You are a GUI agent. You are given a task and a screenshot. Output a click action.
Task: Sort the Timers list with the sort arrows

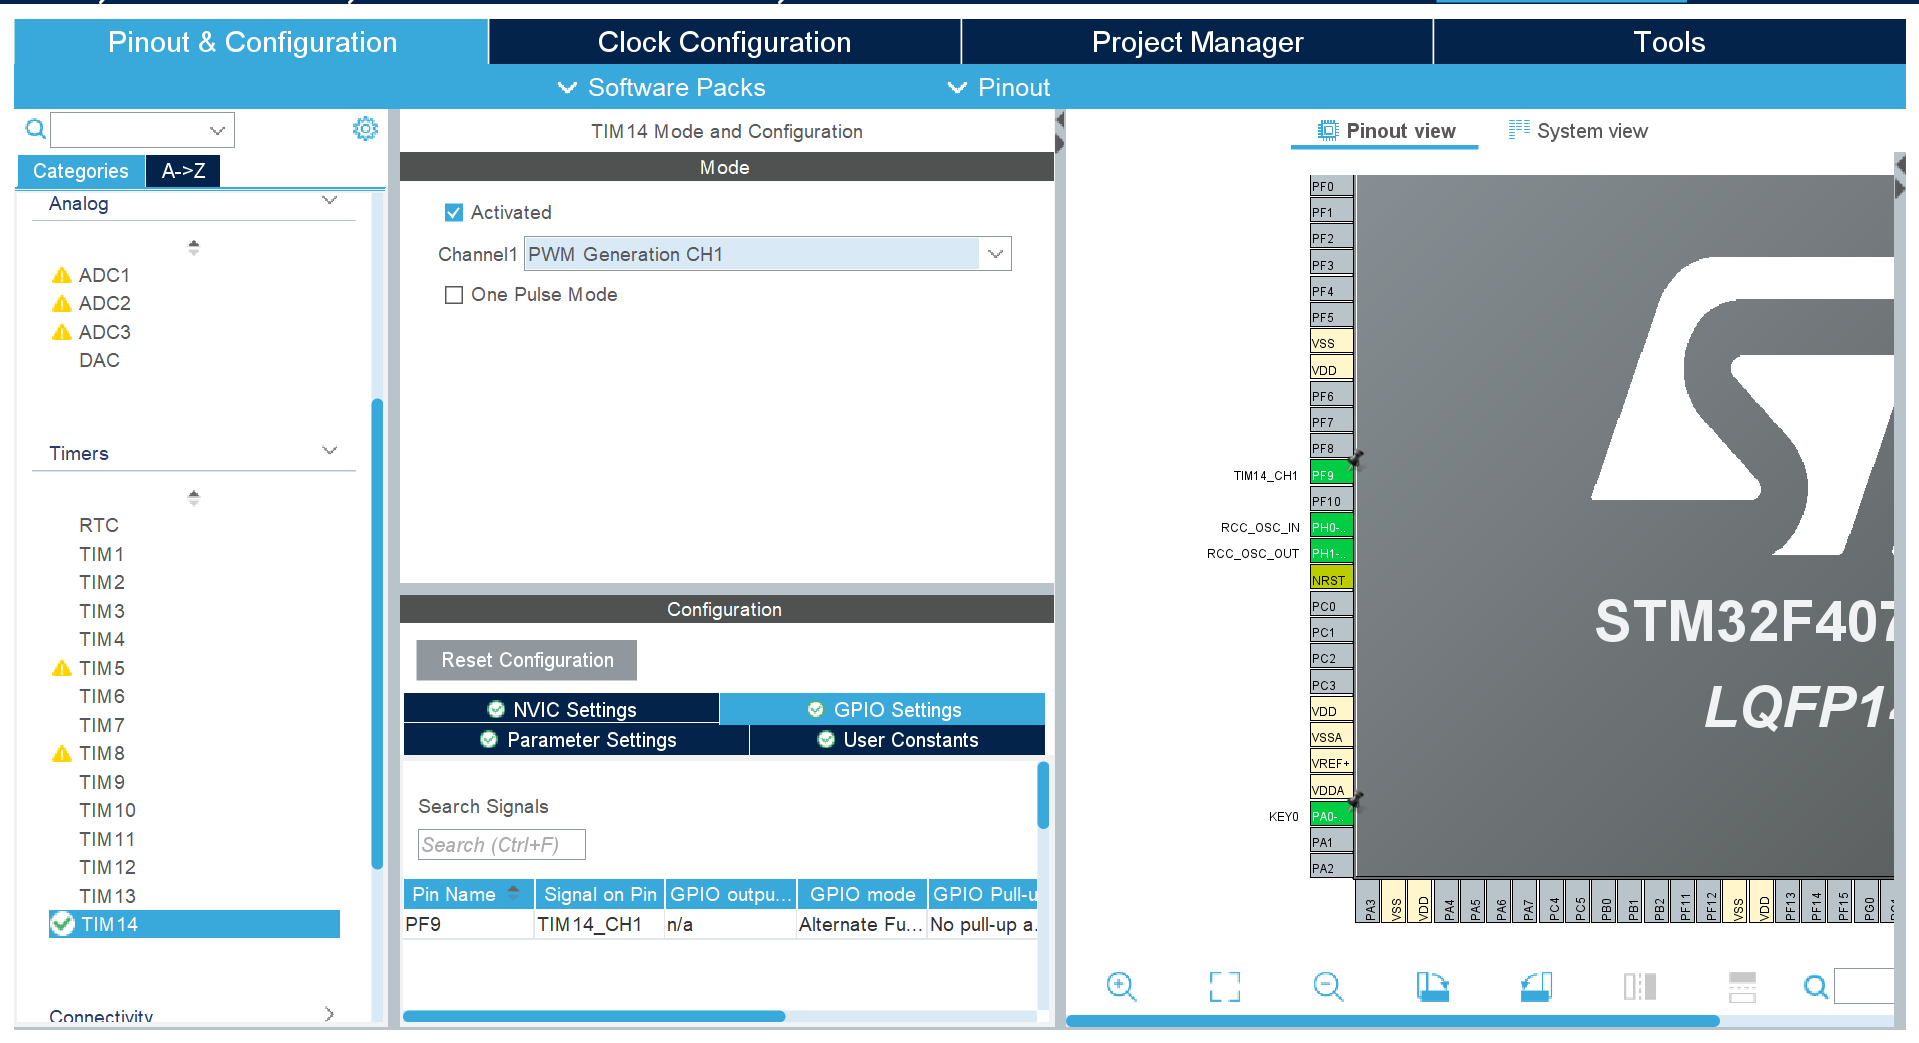[x=194, y=497]
